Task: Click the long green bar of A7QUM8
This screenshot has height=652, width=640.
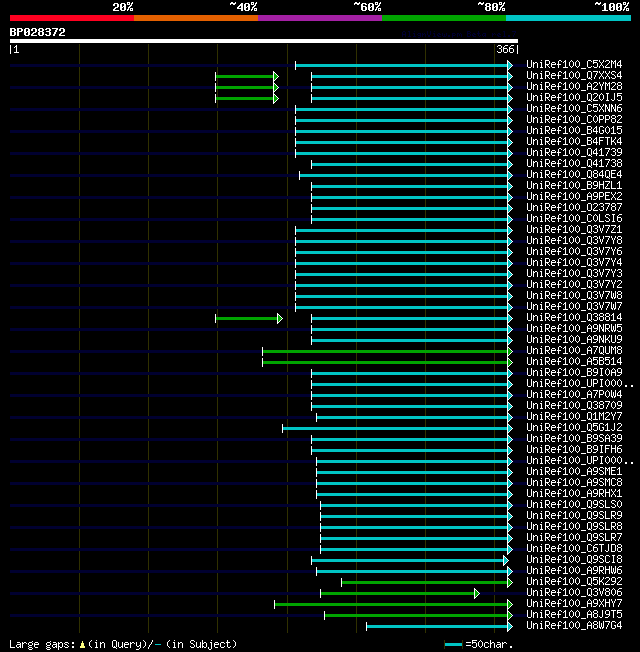Action: tap(387, 351)
